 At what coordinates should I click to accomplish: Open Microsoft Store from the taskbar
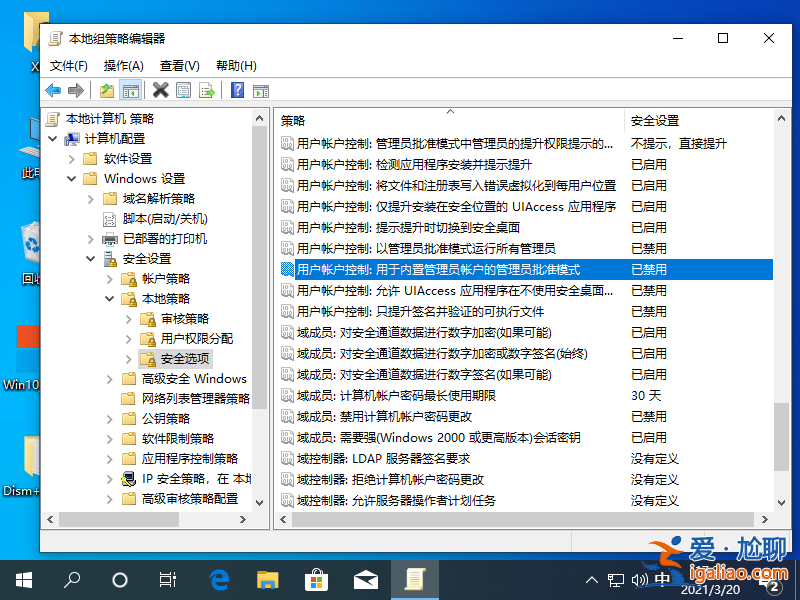point(316,579)
